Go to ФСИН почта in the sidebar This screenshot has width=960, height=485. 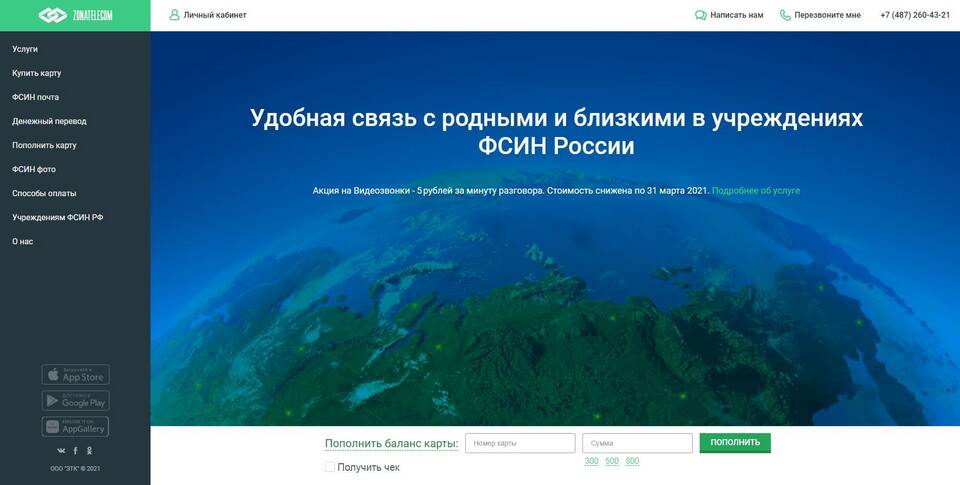(x=36, y=97)
